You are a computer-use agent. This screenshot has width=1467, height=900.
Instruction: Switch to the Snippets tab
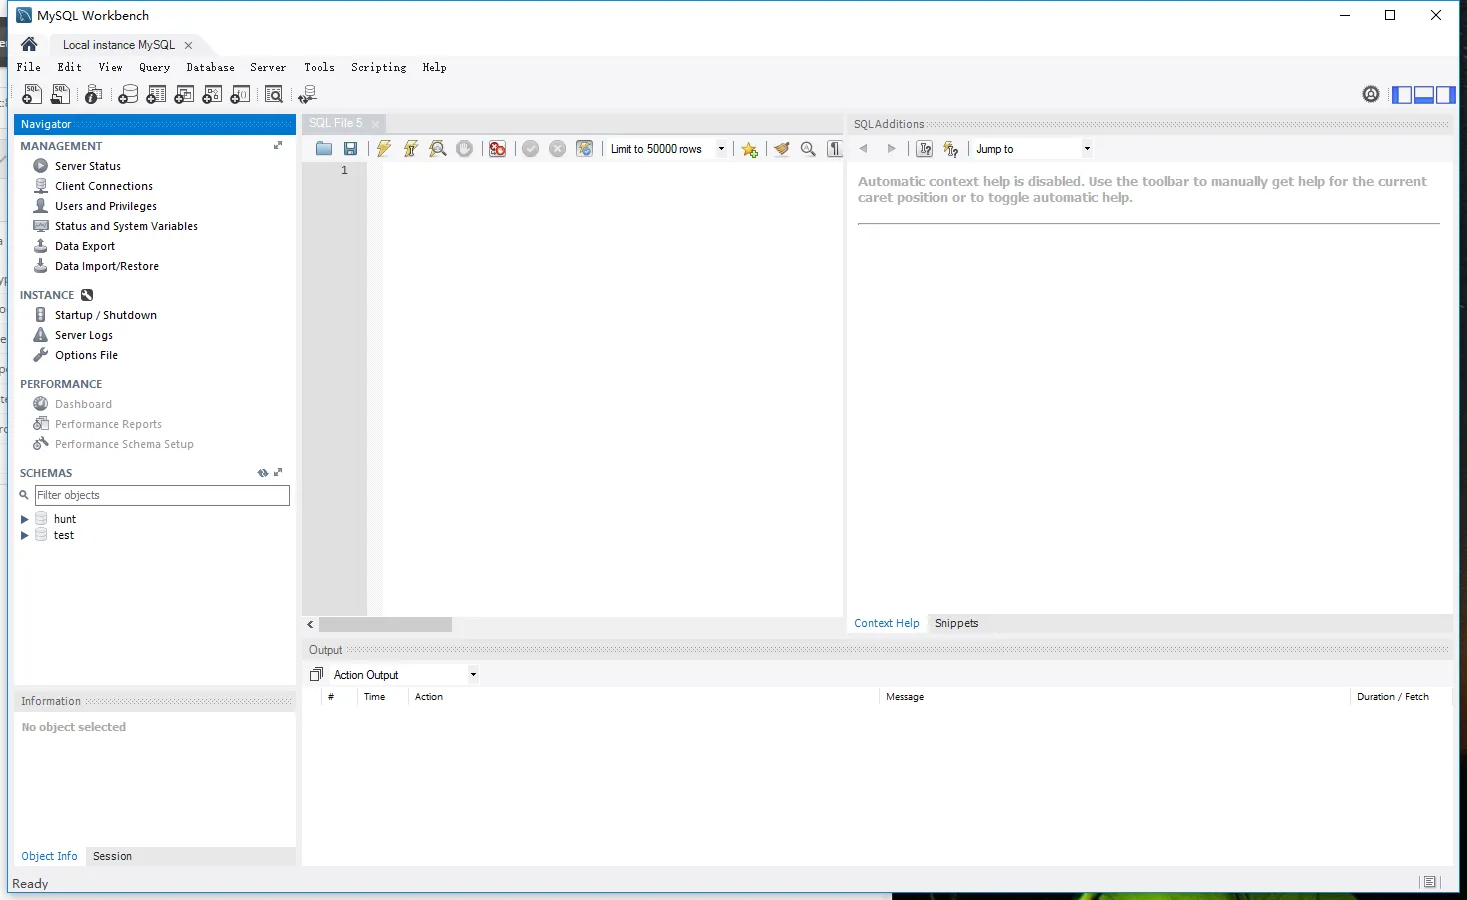(x=956, y=623)
